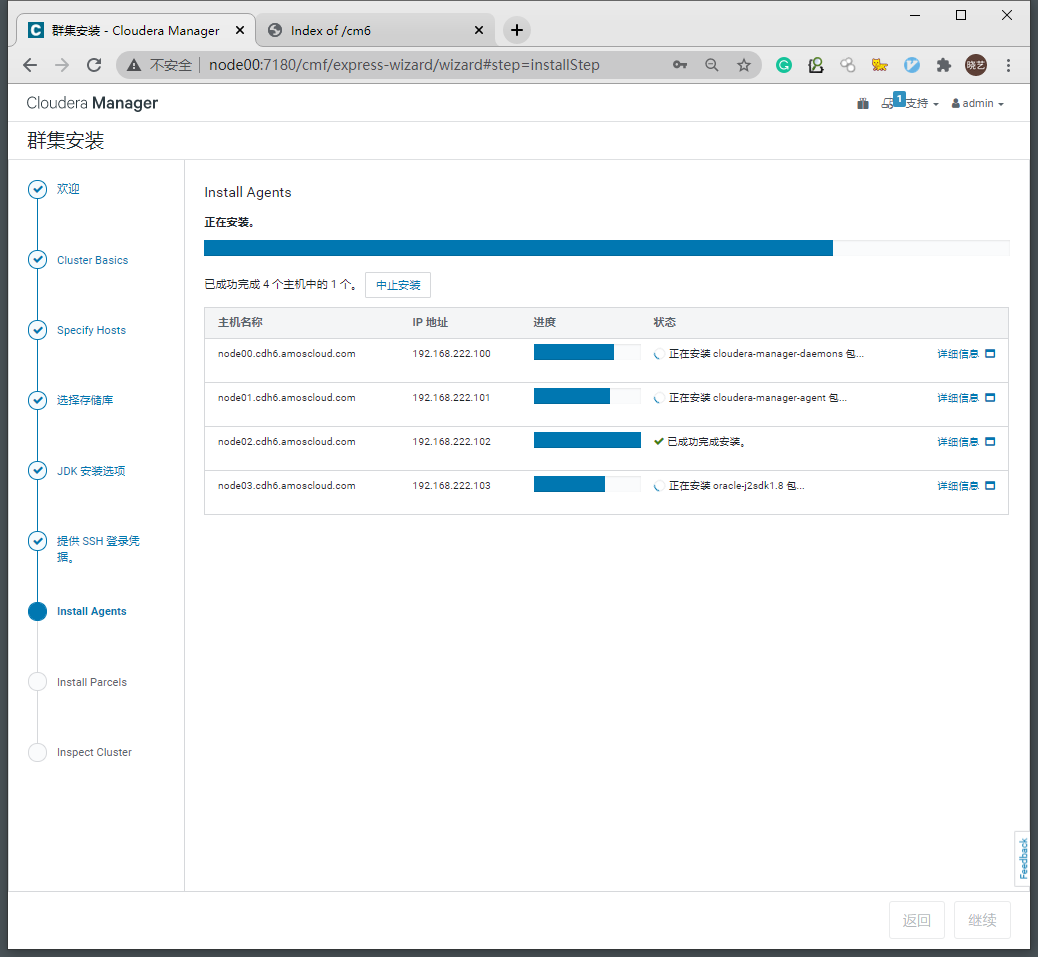Click the overall installation progress bar

coord(606,248)
